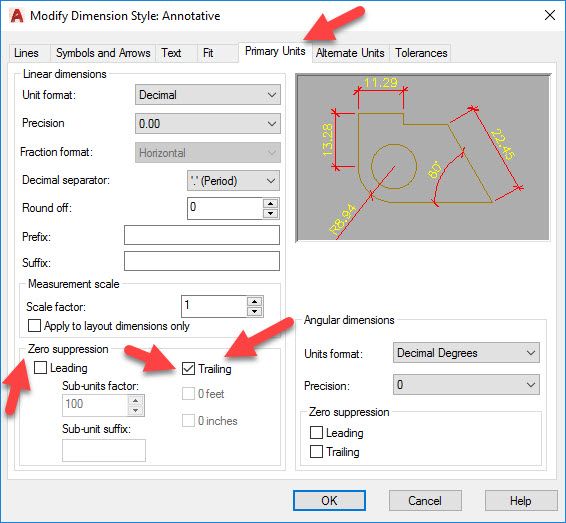Open the Alternate Units tab
Image resolution: width=566 pixels, height=523 pixels.
[x=350, y=53]
